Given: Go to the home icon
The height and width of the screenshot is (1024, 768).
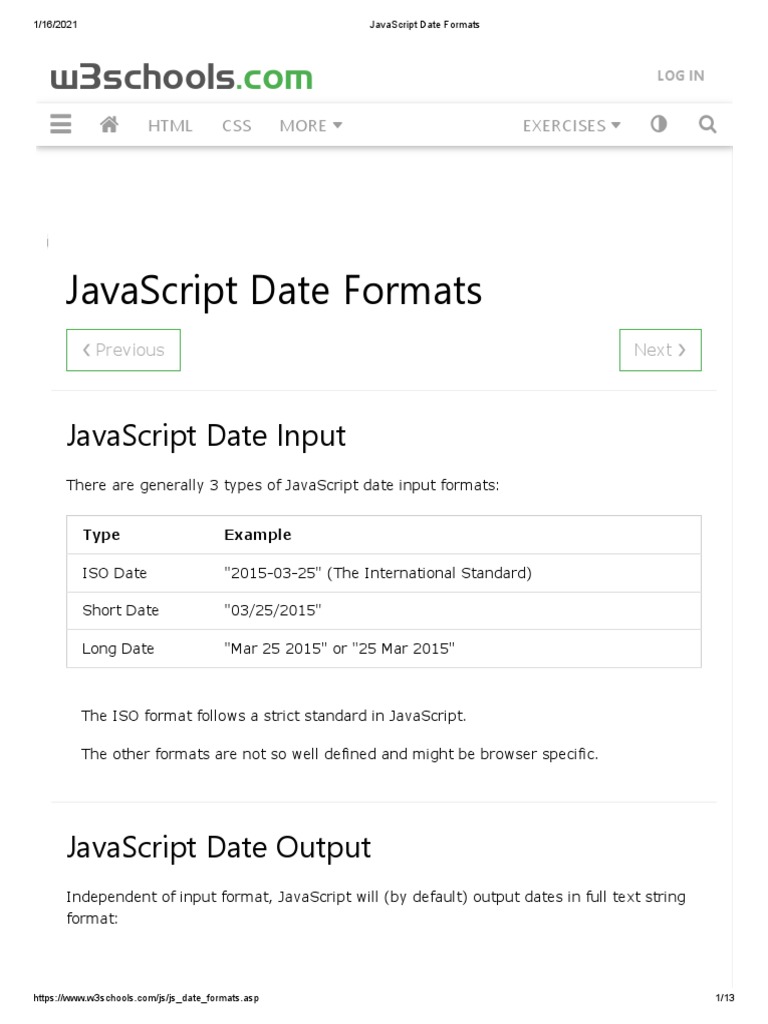Looking at the screenshot, I should (x=110, y=124).
